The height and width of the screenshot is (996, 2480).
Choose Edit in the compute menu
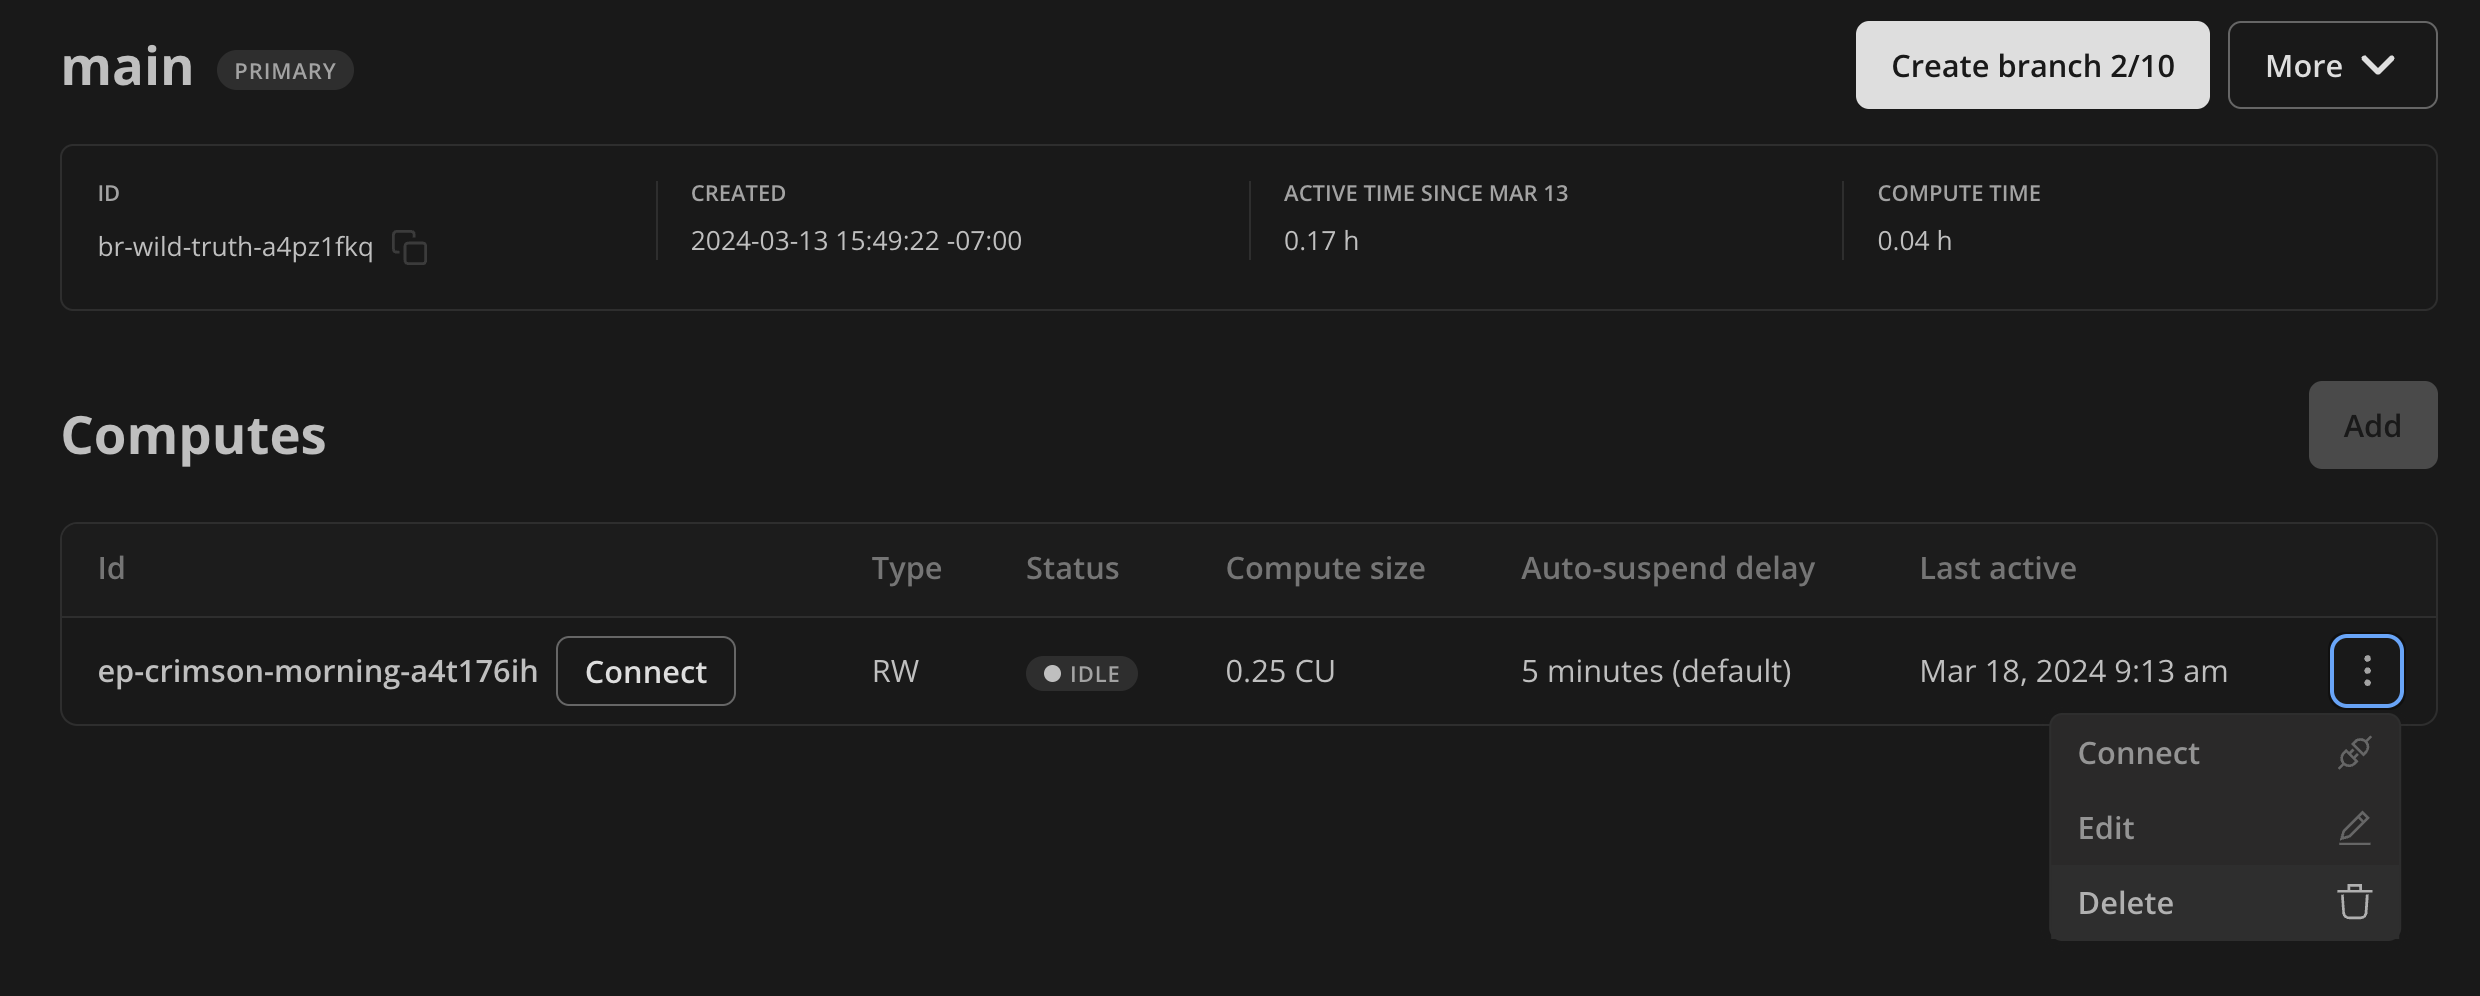tap(2106, 828)
